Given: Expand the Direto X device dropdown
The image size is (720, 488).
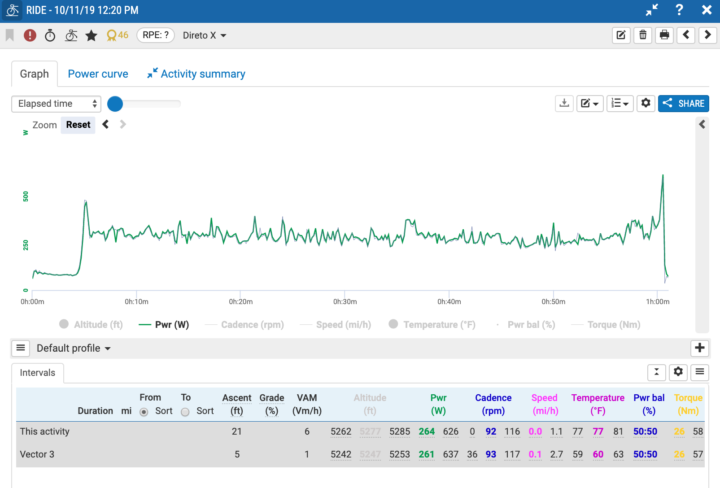Looking at the screenshot, I should pos(205,35).
